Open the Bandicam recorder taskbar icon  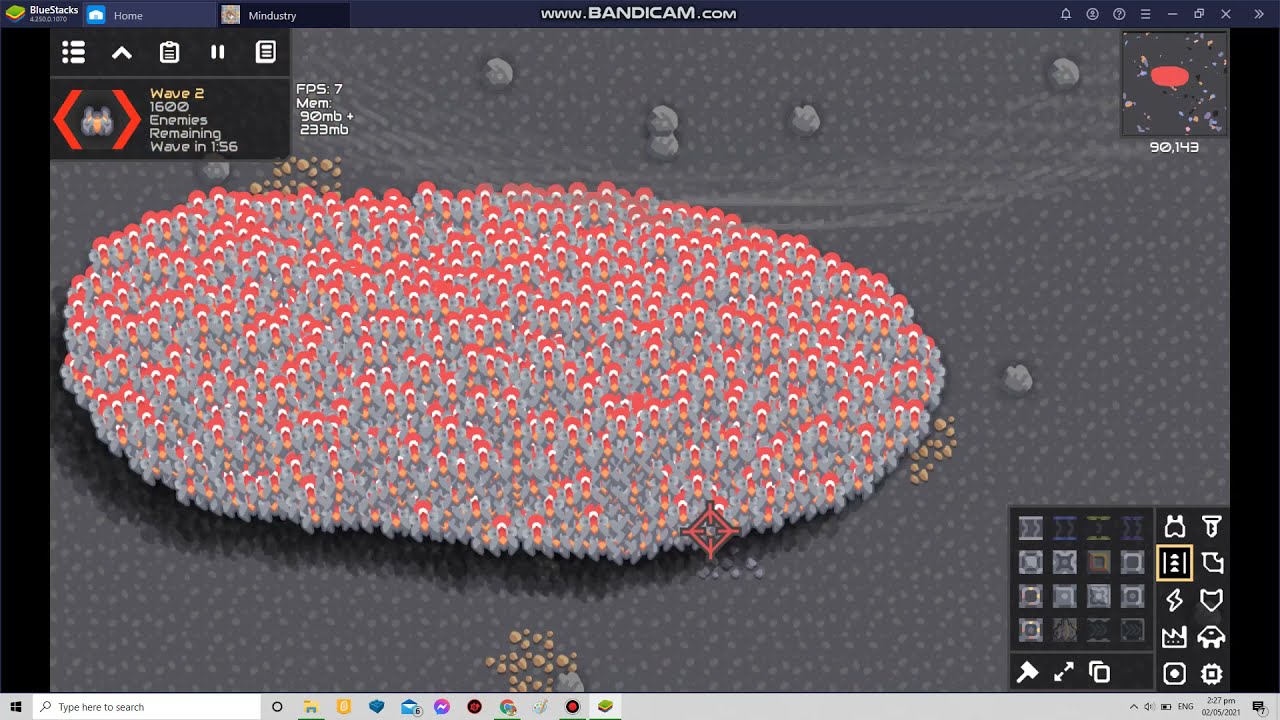[x=572, y=707]
